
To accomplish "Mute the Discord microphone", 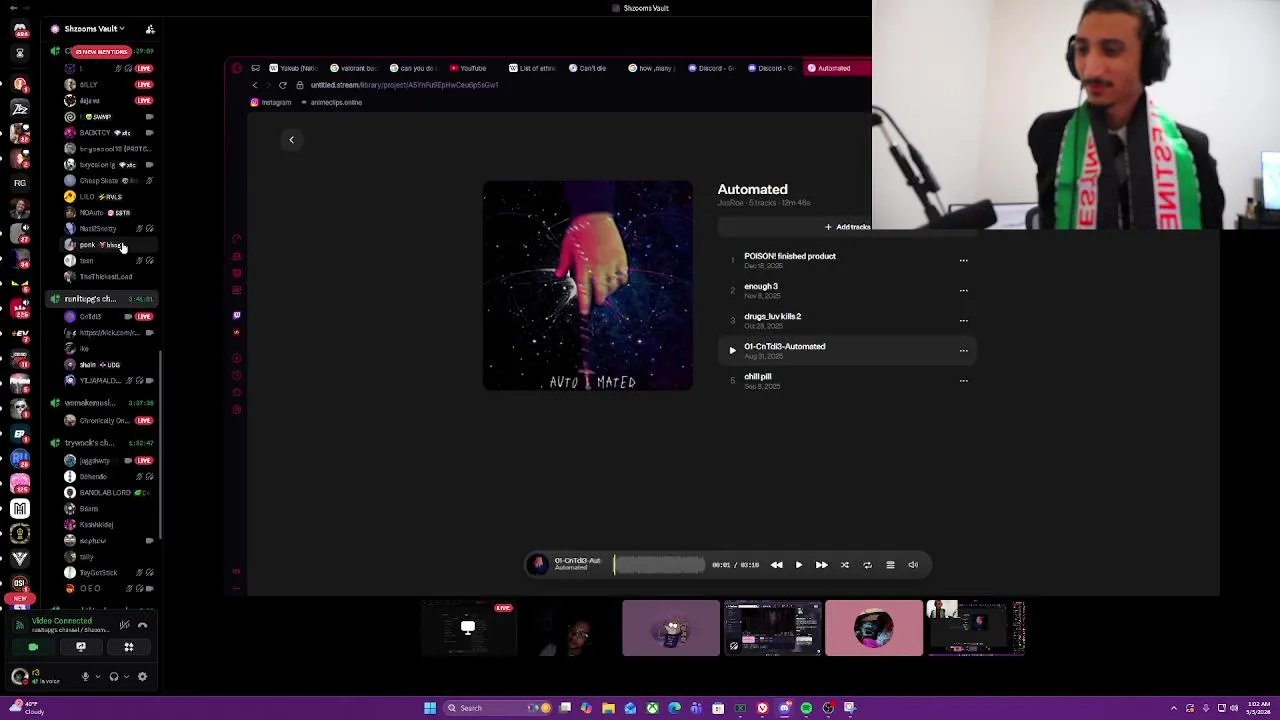I will 85,677.
